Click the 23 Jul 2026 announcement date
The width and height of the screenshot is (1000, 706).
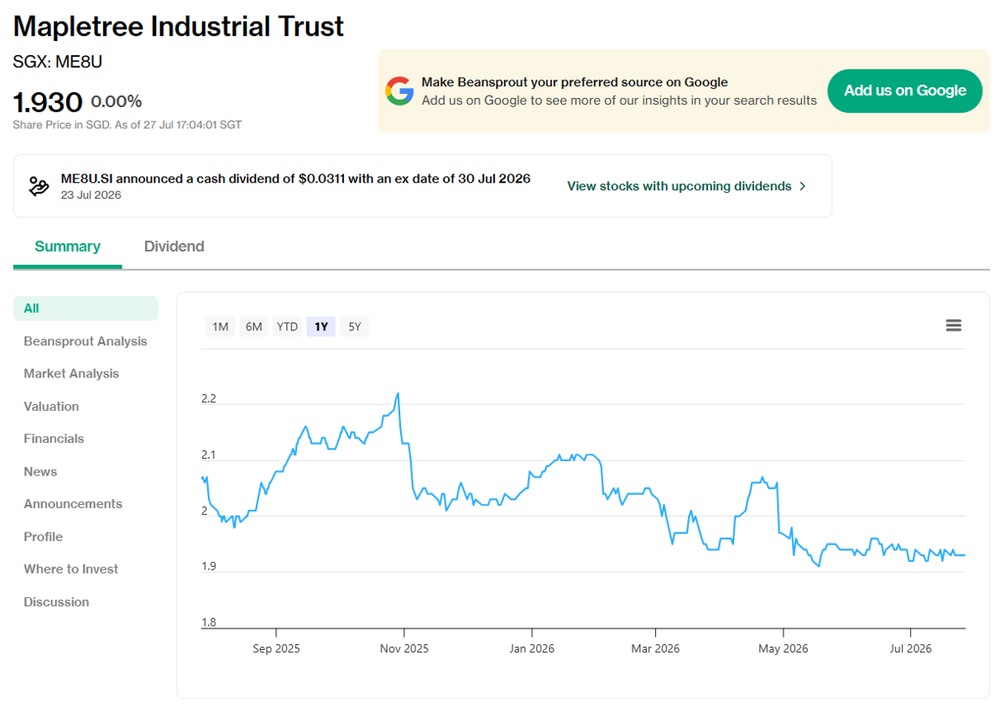click(91, 195)
